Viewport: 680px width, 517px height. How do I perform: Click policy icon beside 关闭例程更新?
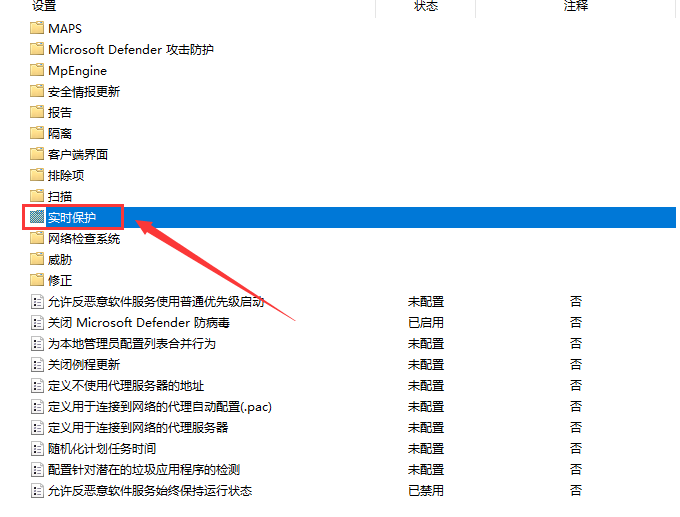pyautogui.click(x=38, y=364)
